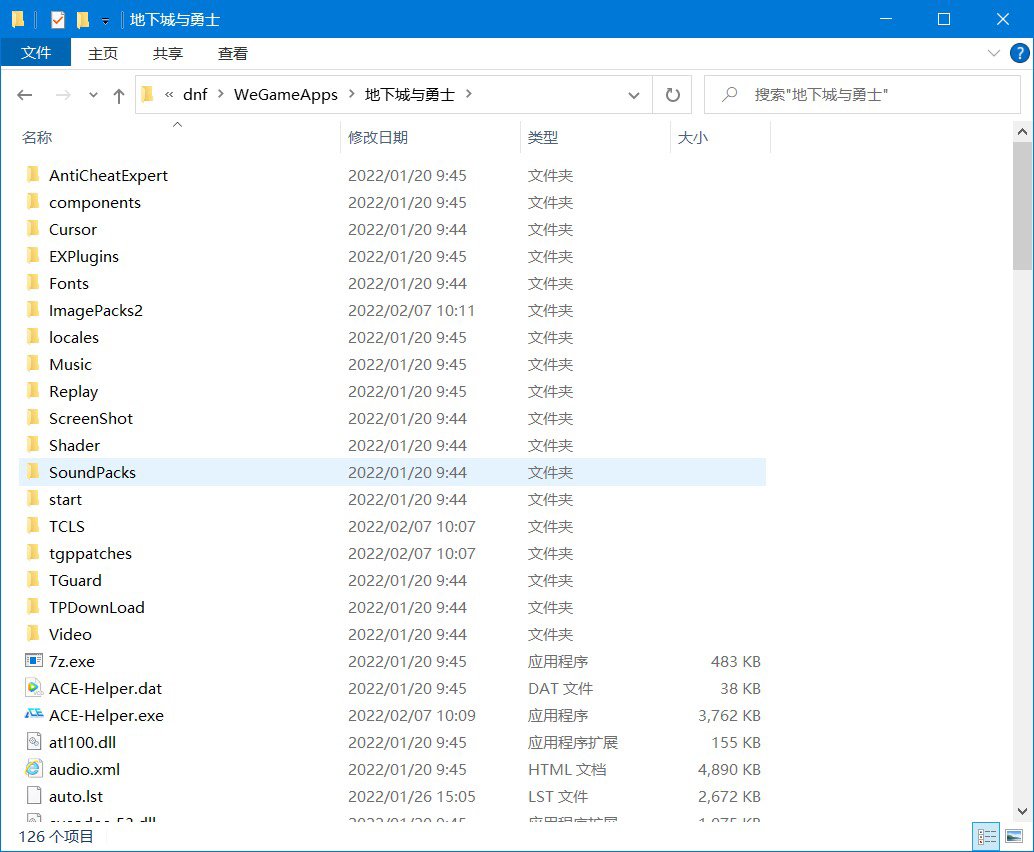The image size is (1034, 852).
Task: Go back with the back arrow
Action: click(x=25, y=95)
